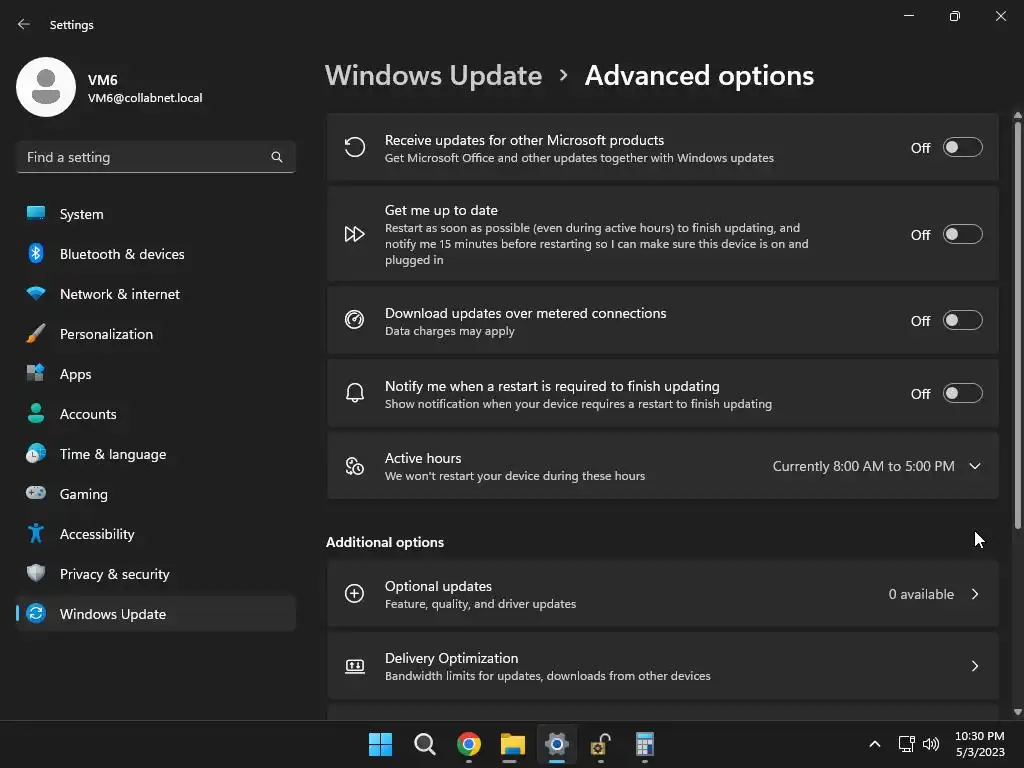Click the scrollbar down arrow
This screenshot has width=1024, height=768.
(1017, 712)
